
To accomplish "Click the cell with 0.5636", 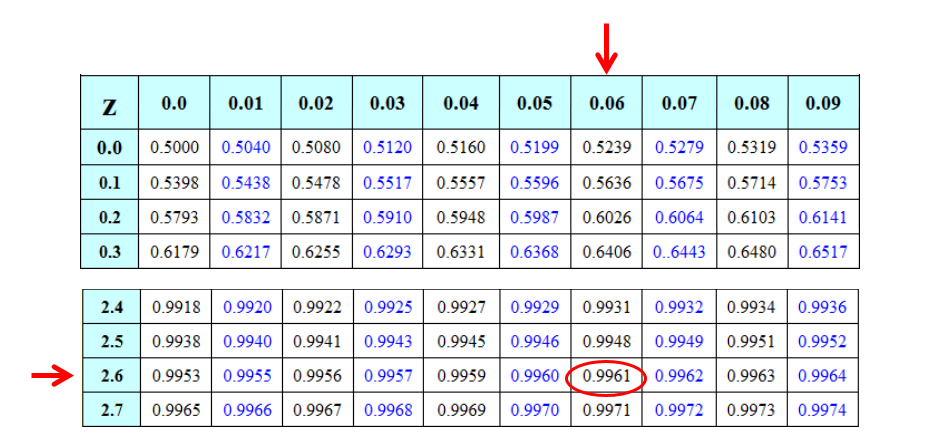I will point(607,183).
